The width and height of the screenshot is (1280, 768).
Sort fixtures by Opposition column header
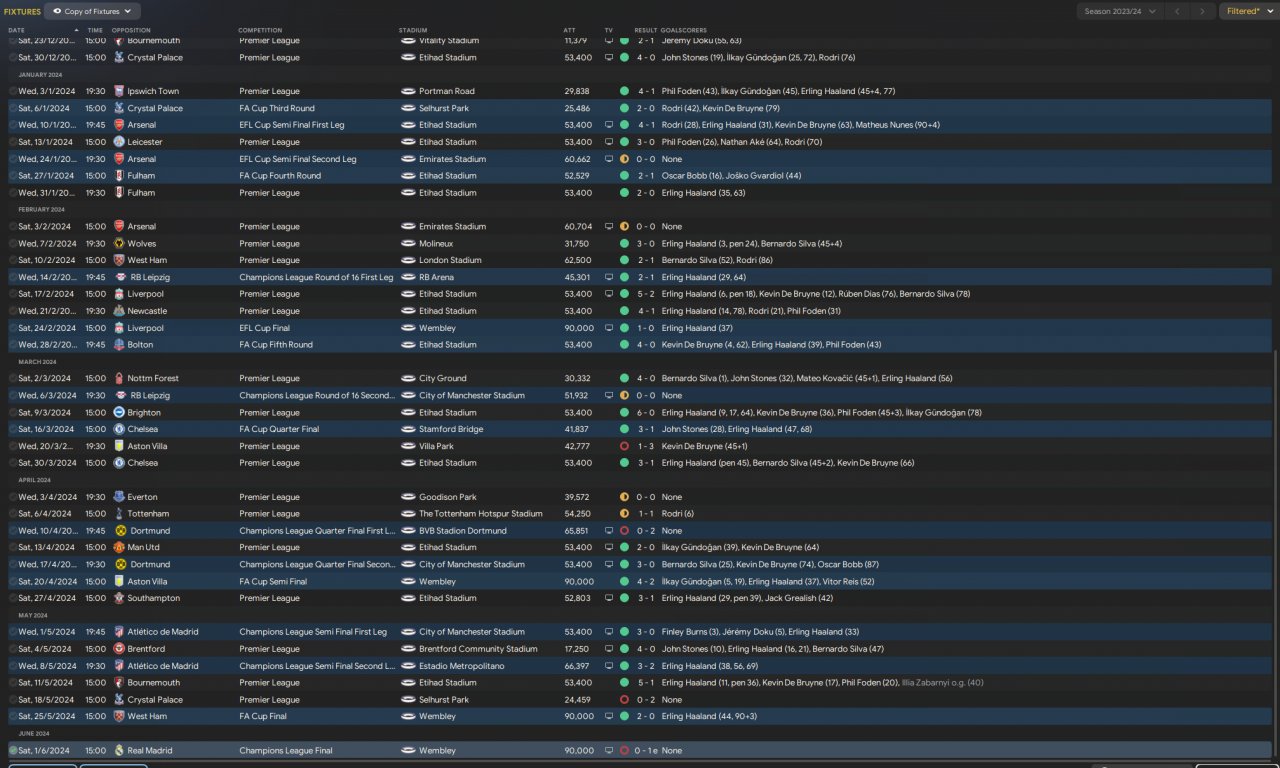pyautogui.click(x=131, y=30)
